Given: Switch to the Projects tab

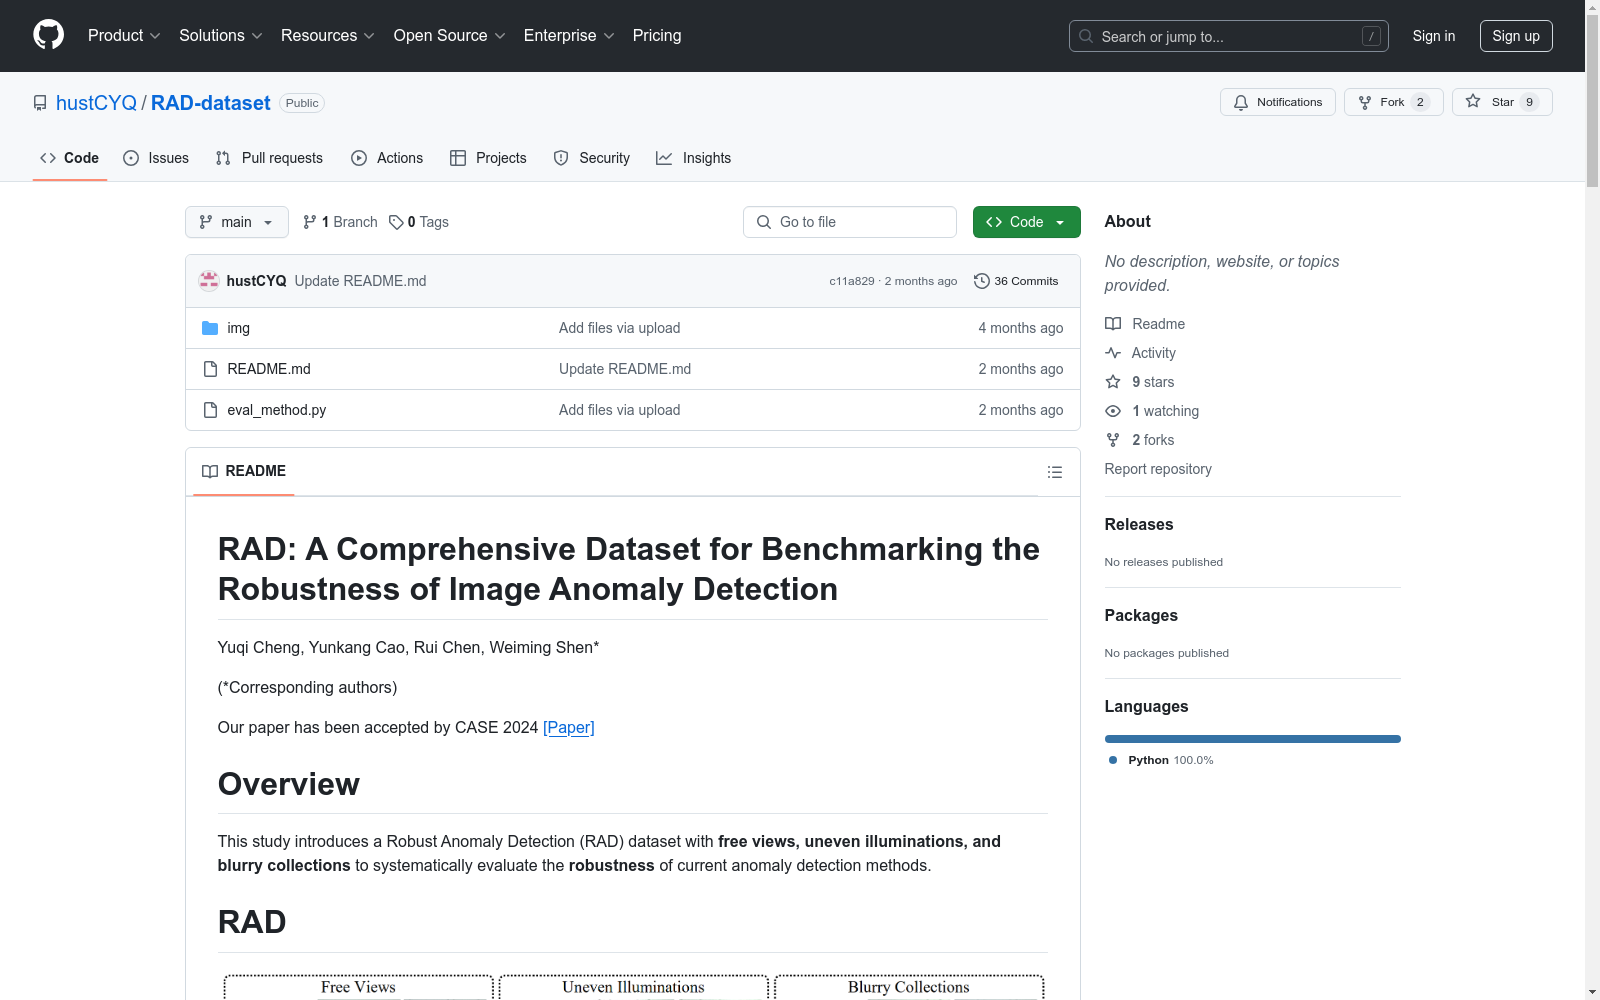Looking at the screenshot, I should click(488, 158).
